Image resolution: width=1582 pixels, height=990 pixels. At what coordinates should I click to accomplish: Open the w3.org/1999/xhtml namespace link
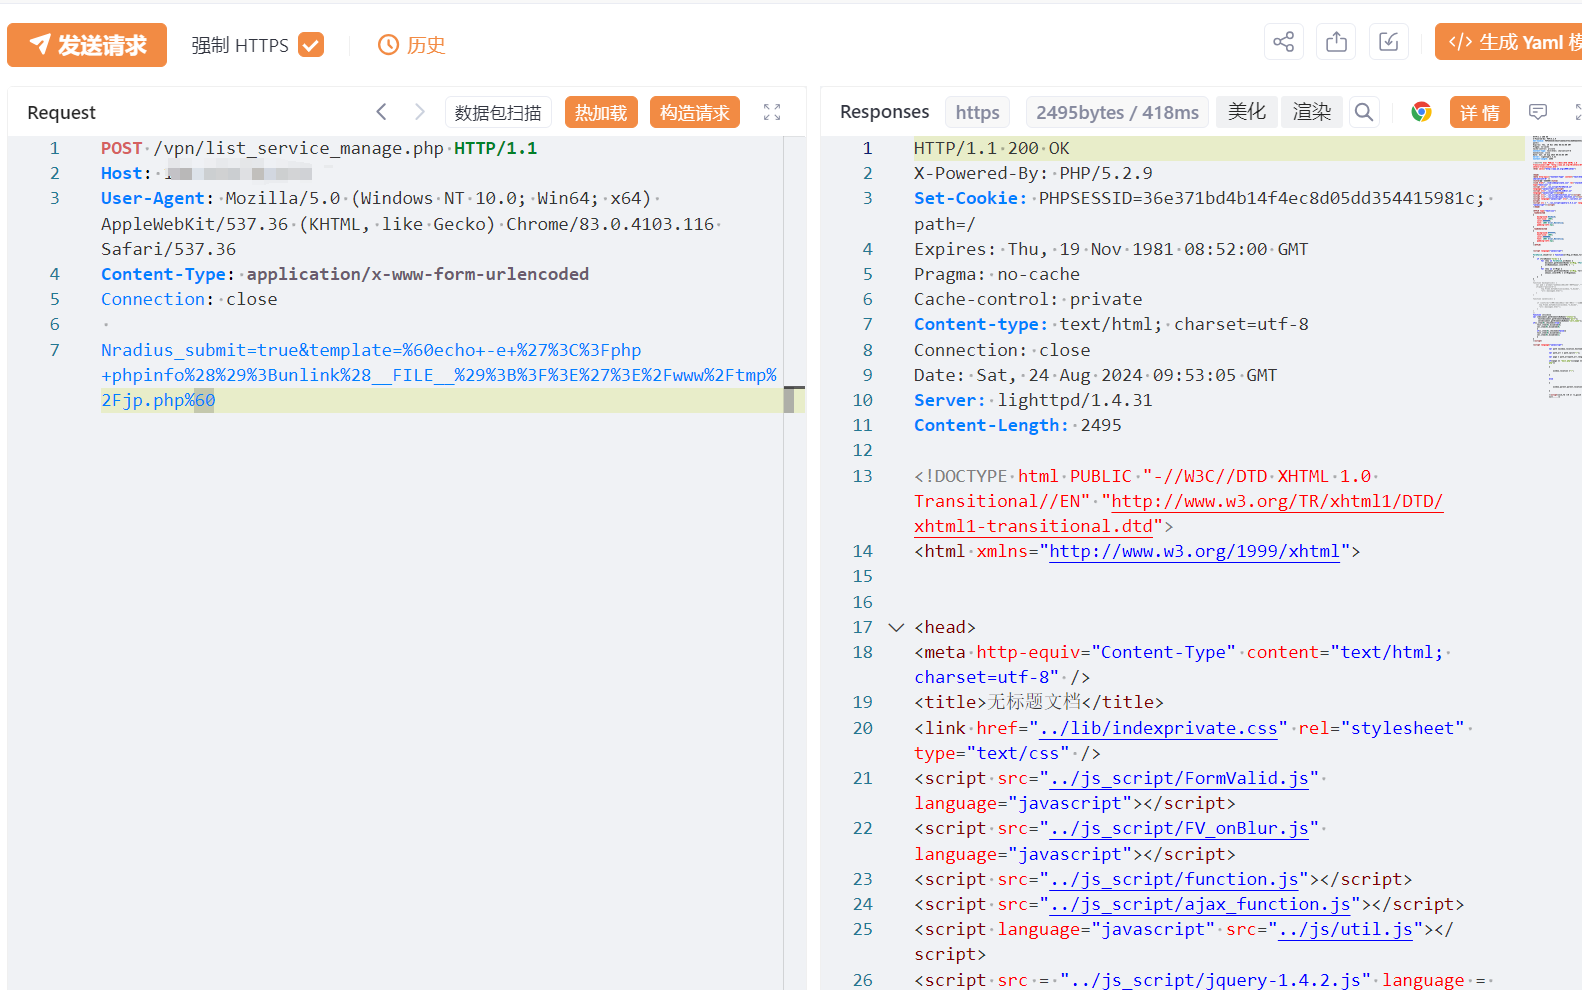[x=1194, y=551]
